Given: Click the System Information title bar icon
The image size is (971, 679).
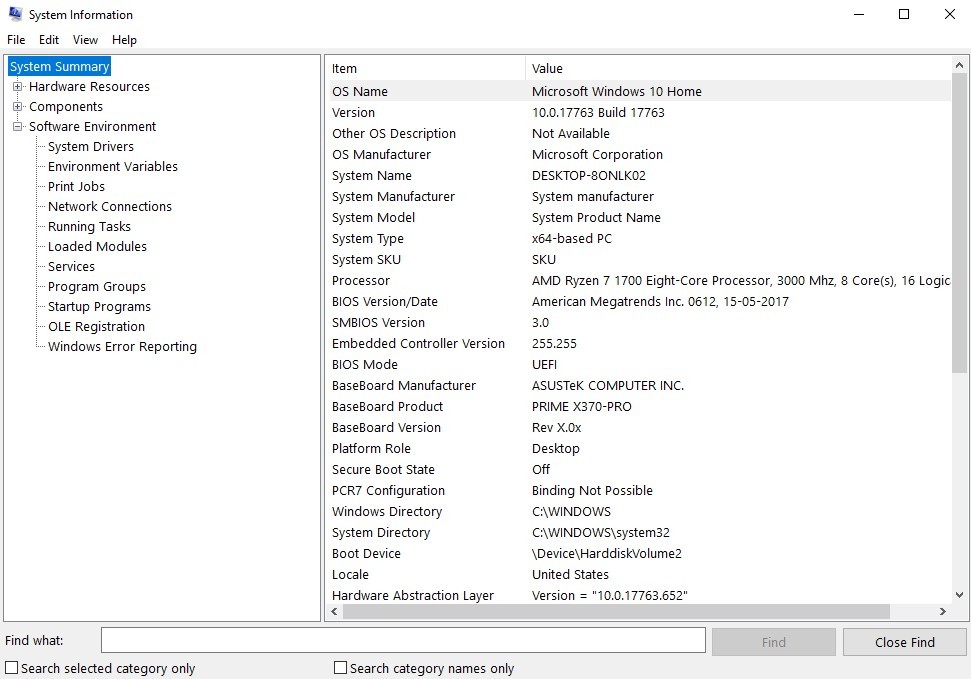Looking at the screenshot, I should click(x=14, y=14).
